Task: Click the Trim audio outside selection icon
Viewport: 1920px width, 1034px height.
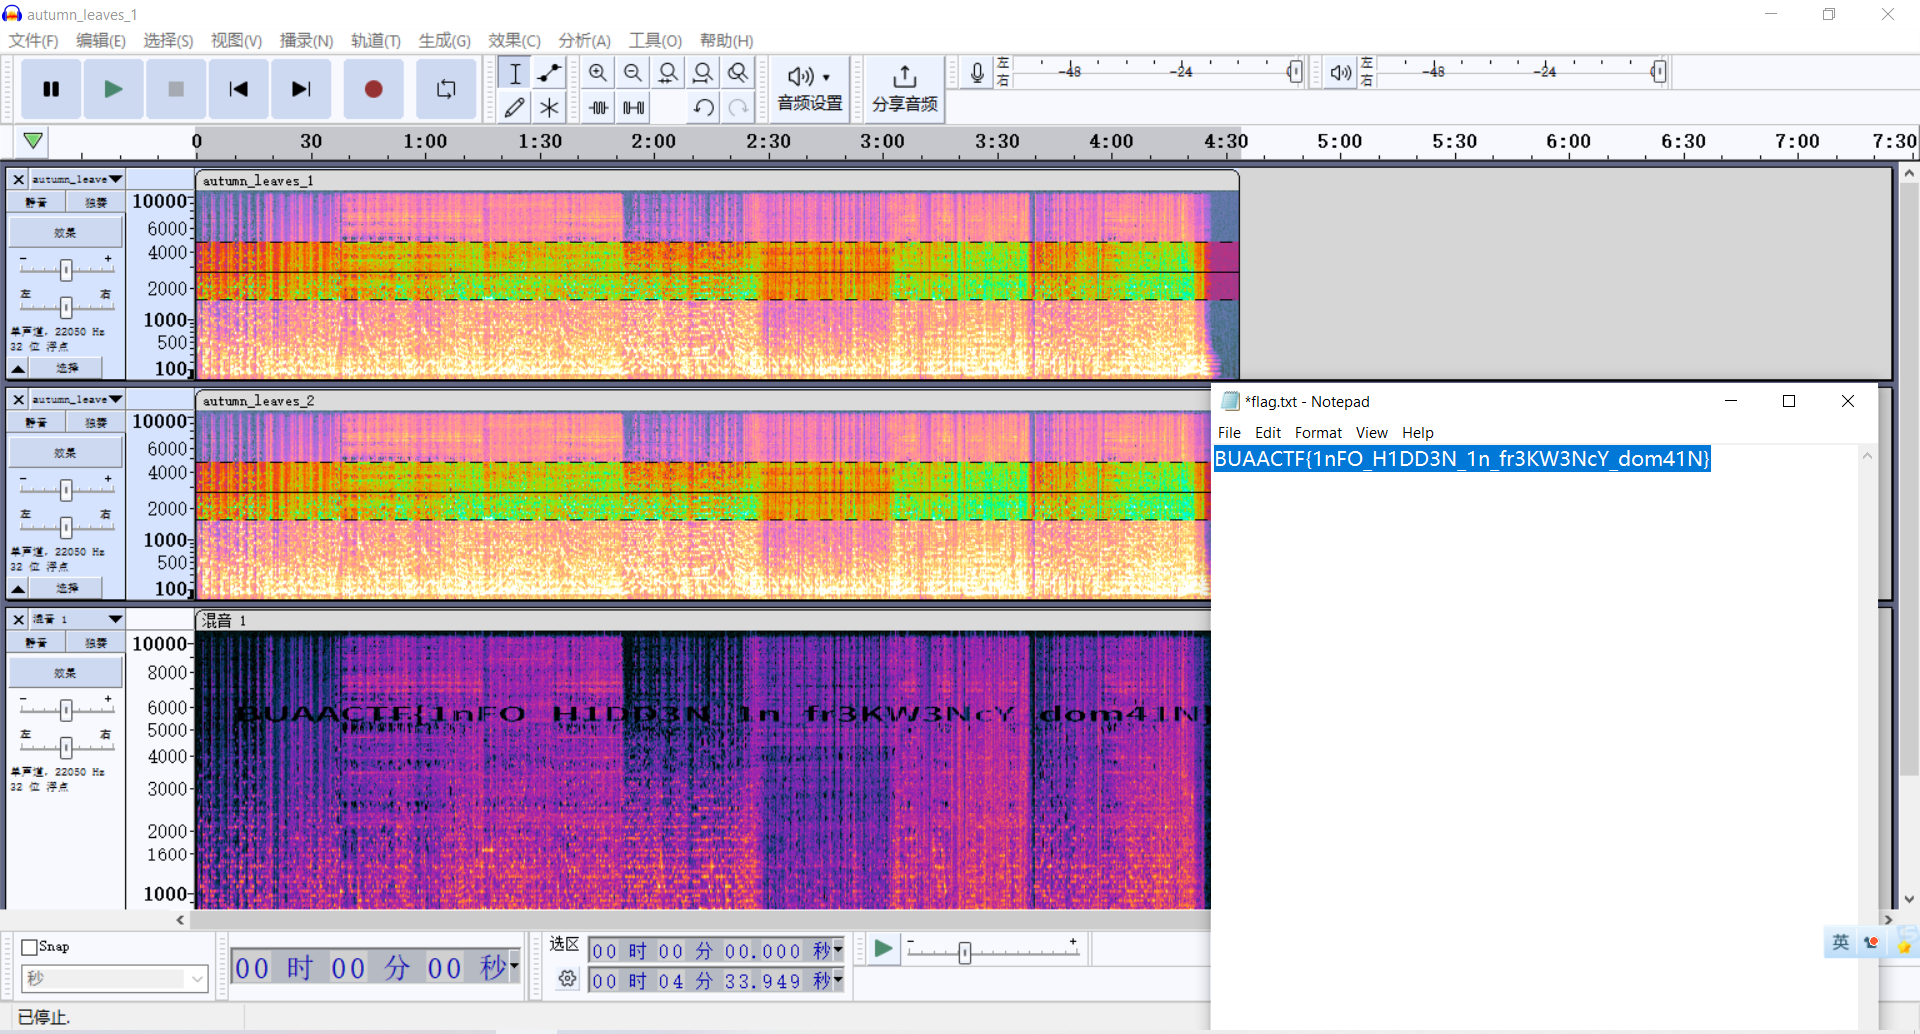Action: click(599, 107)
